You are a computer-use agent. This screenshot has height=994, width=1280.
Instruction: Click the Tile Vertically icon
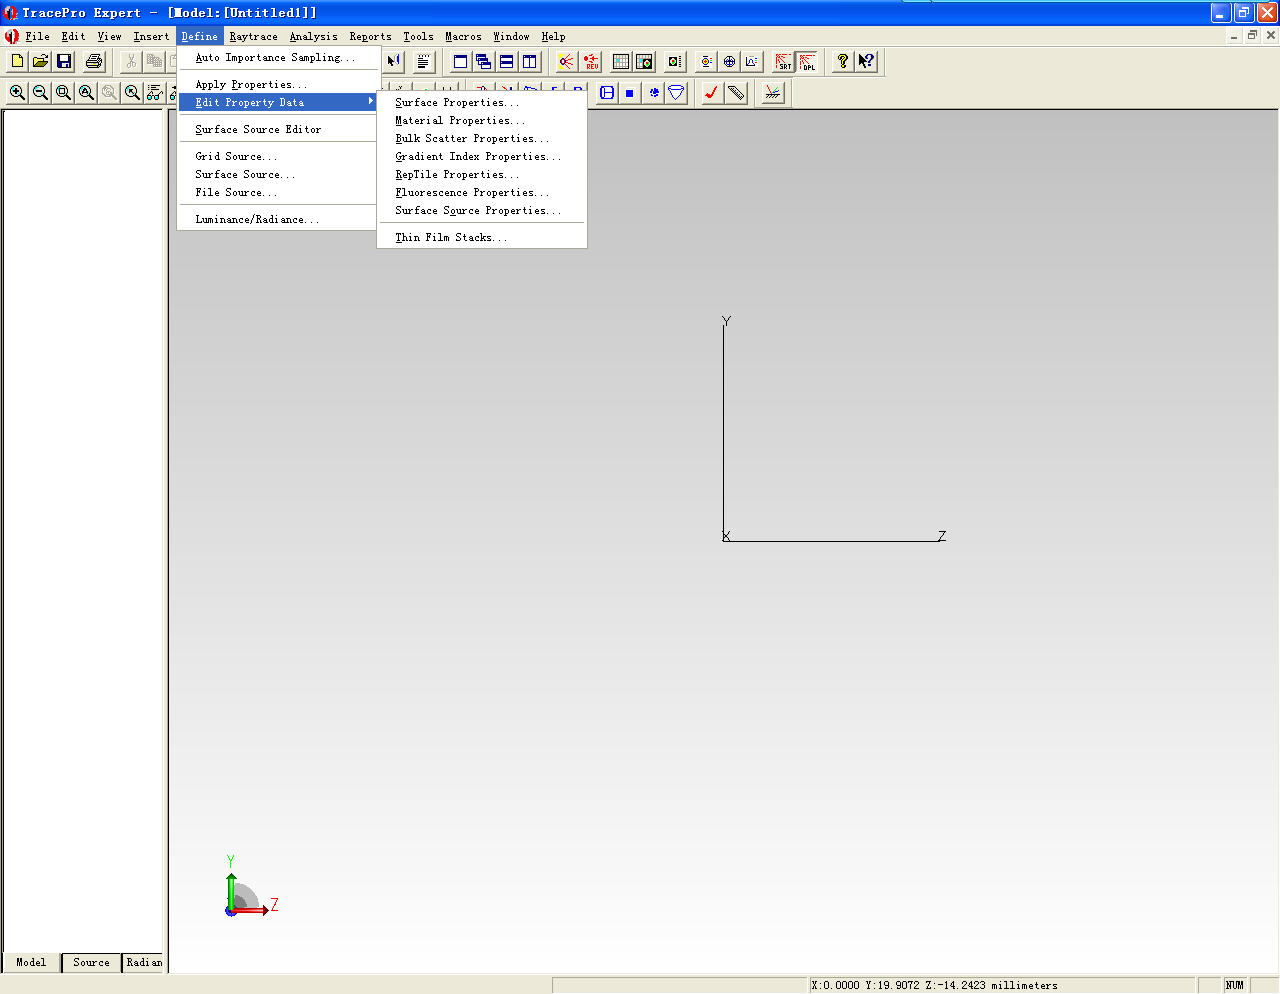529,61
